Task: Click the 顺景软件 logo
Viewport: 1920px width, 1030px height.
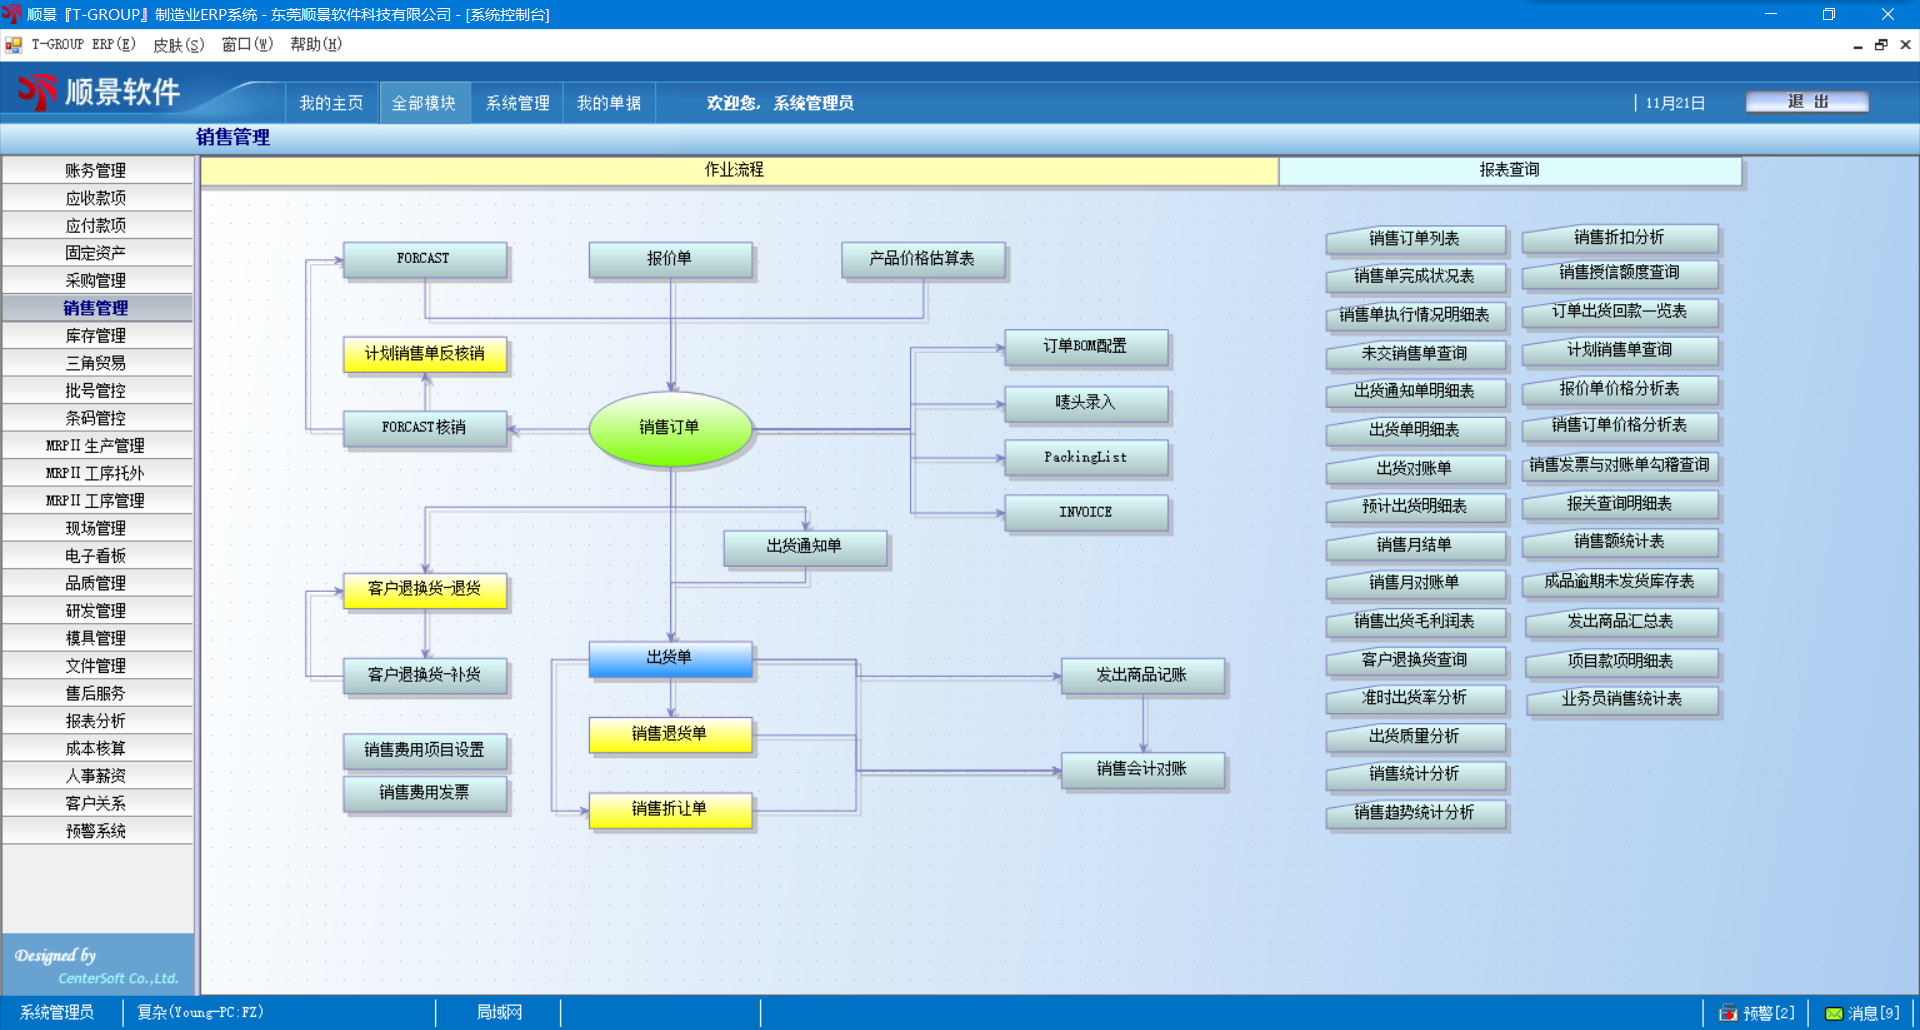Action: point(100,93)
